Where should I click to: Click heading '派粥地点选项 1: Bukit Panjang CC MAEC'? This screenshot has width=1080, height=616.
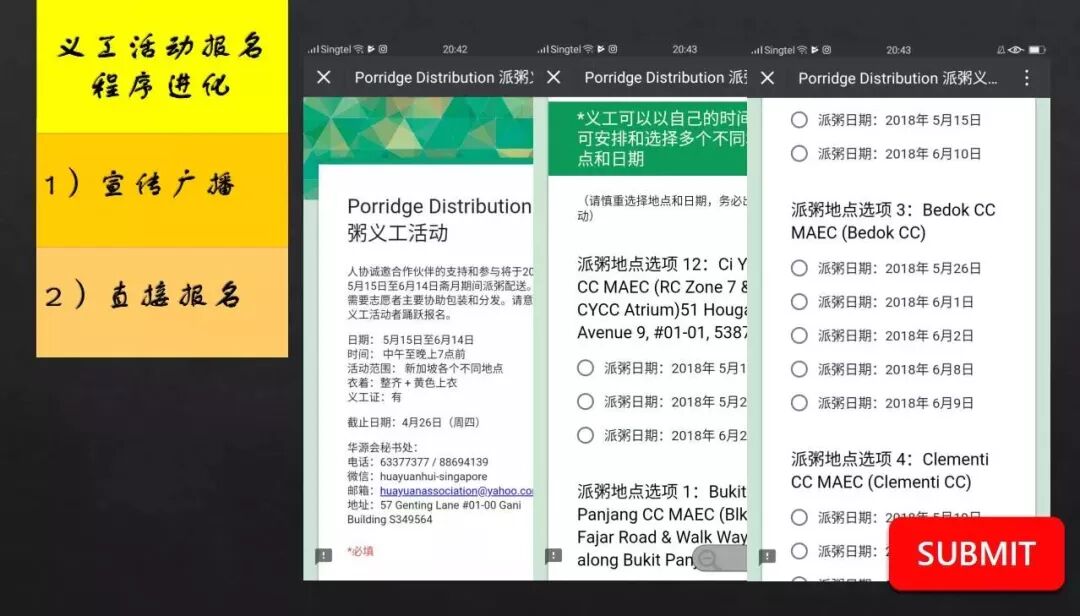(662, 526)
